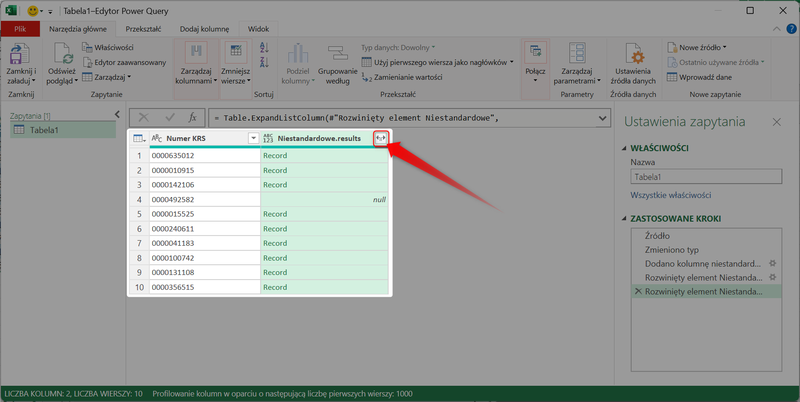Open the Dodano kolumnę niestandard... gear
800x402 pixels.
[772, 263]
